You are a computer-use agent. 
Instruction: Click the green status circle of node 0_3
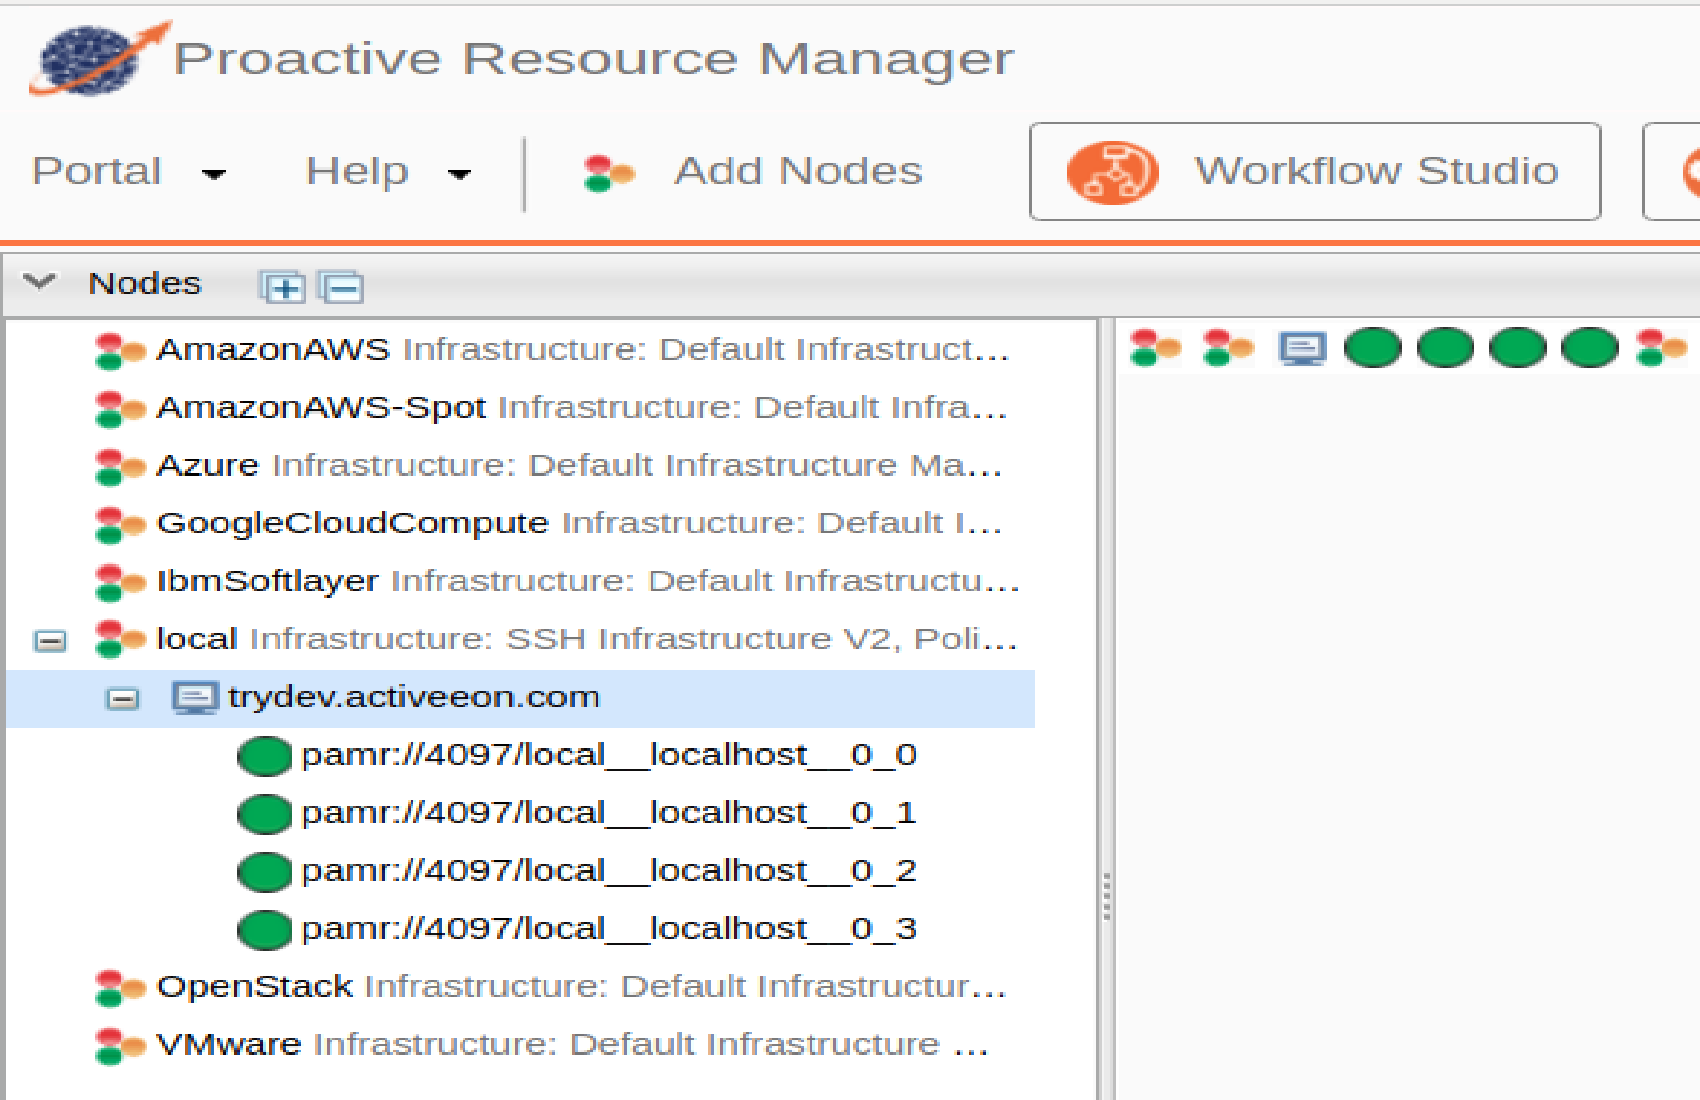point(264,931)
